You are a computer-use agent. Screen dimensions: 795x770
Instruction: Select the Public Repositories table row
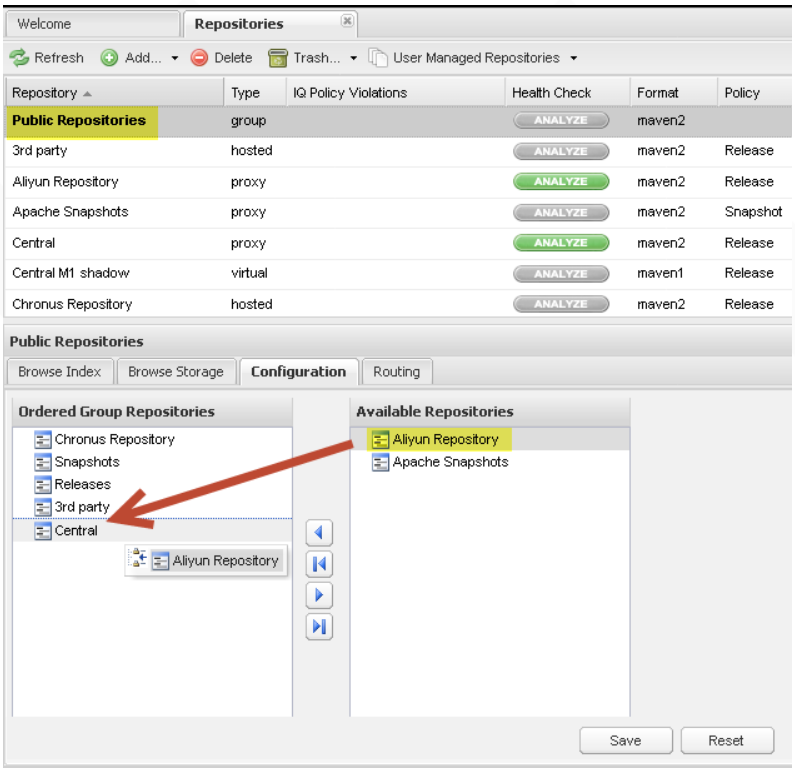tap(398, 121)
